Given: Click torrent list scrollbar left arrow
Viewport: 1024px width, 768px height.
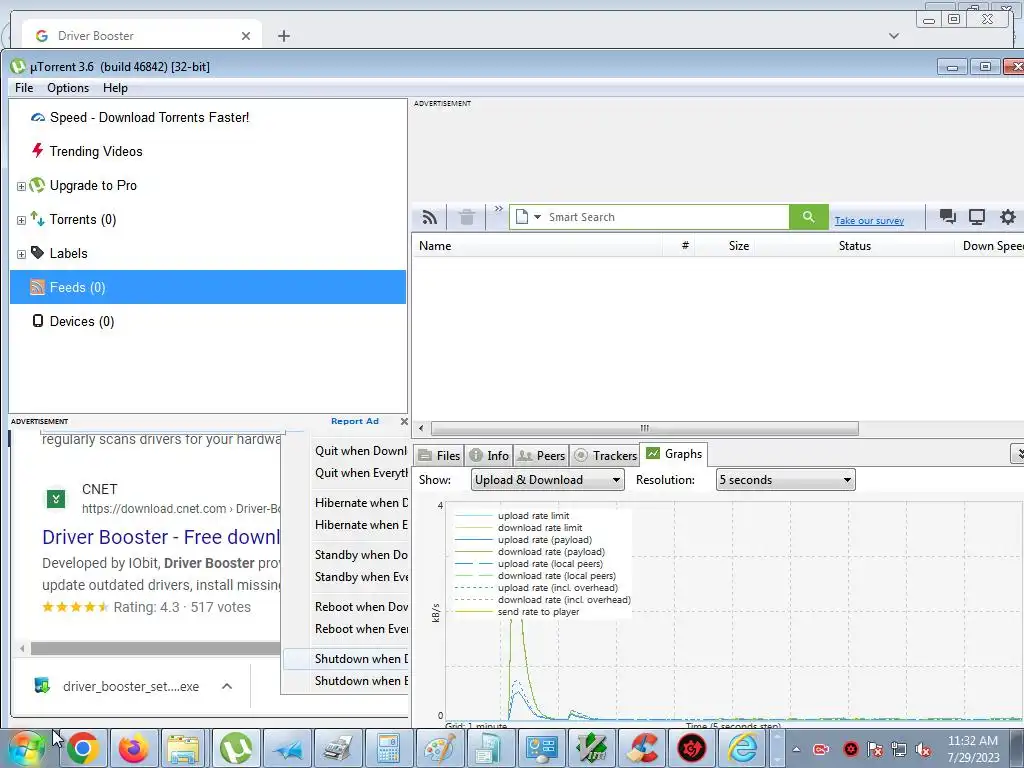Looking at the screenshot, I should (421, 428).
